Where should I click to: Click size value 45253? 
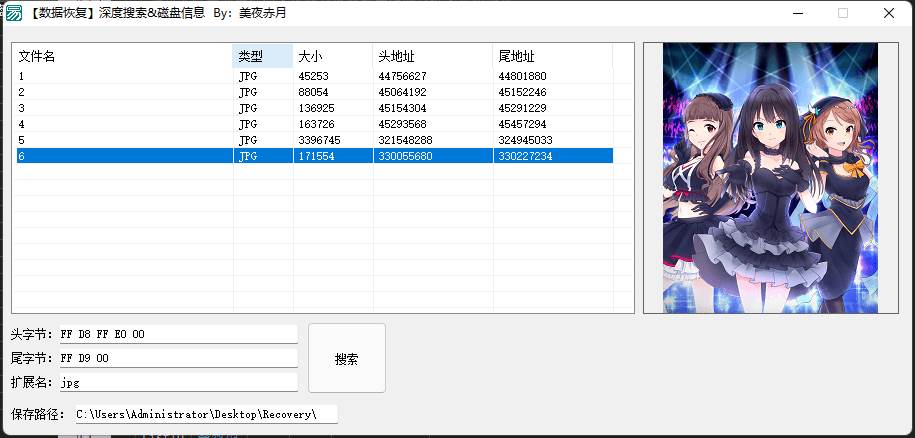(x=313, y=76)
